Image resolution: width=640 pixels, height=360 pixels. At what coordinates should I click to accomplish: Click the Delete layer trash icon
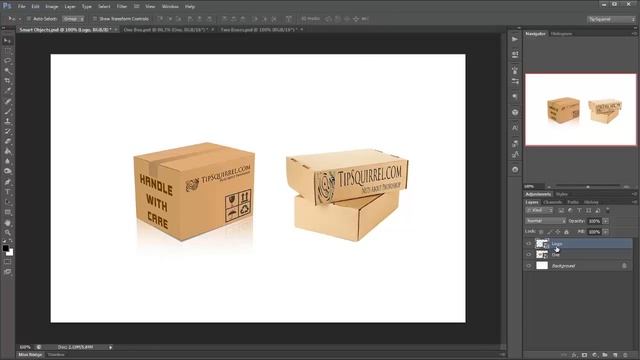click(x=625, y=355)
